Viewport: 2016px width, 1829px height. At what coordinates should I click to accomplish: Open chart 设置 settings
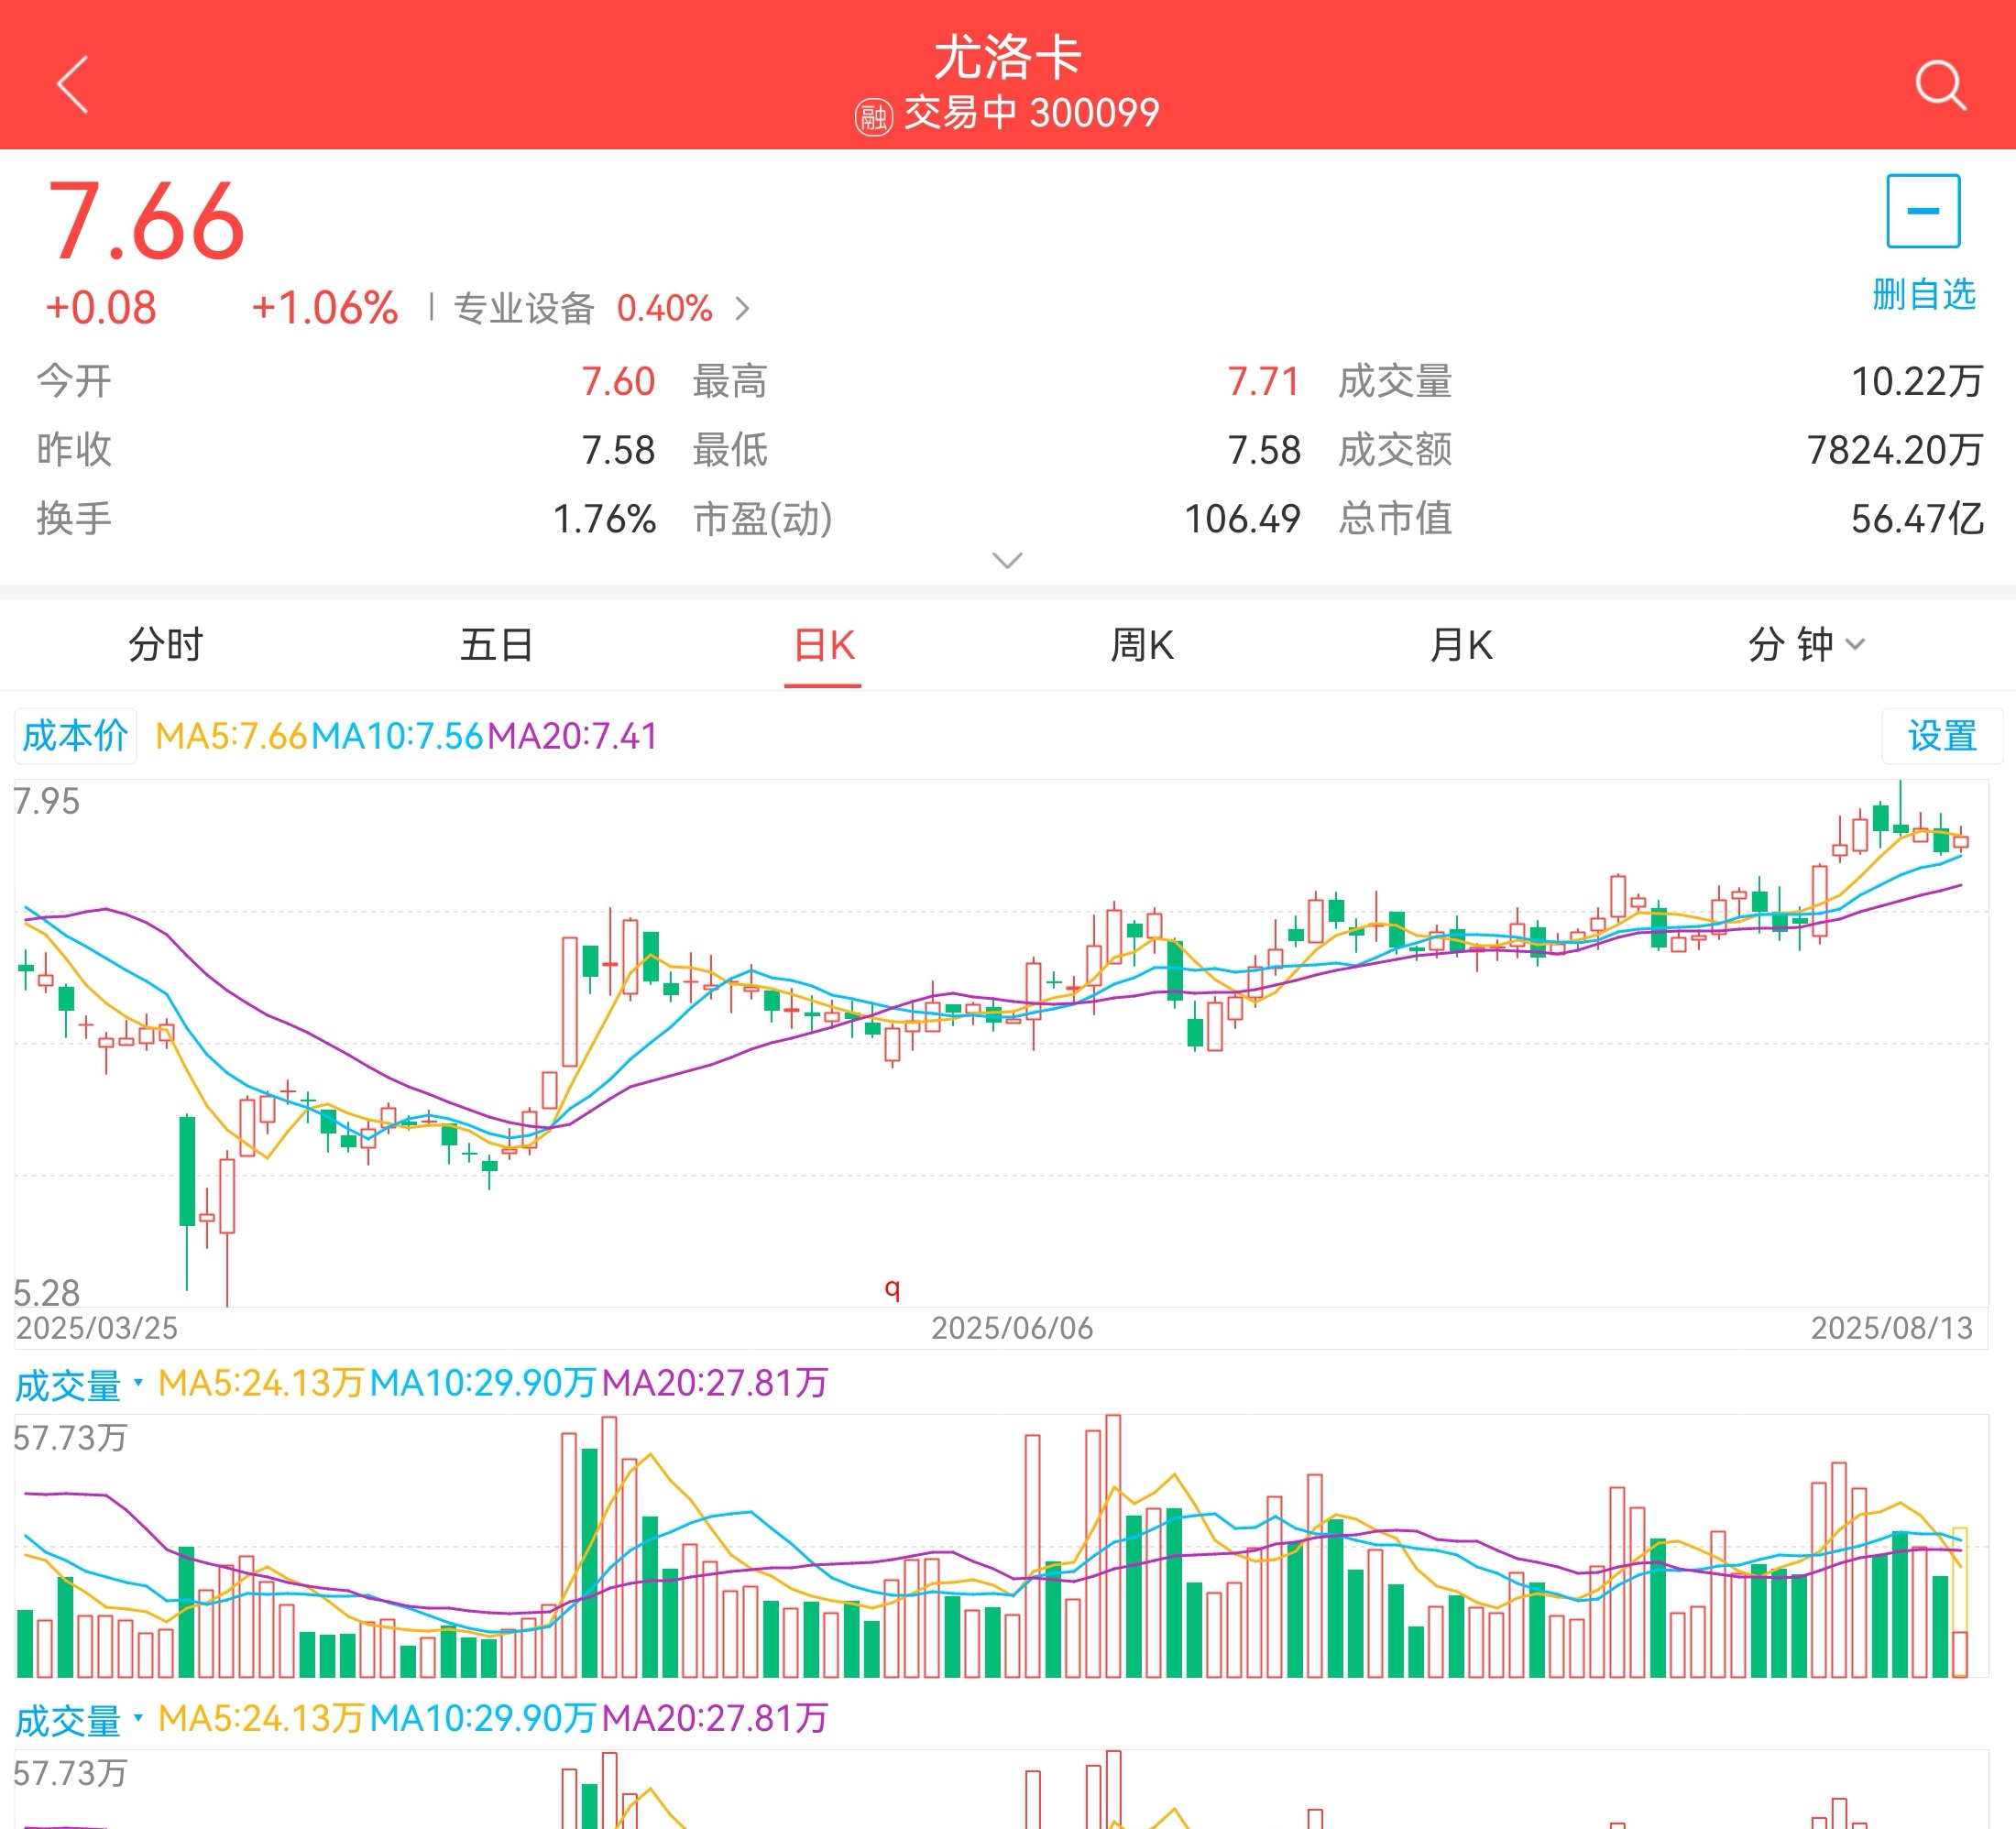tap(1942, 736)
